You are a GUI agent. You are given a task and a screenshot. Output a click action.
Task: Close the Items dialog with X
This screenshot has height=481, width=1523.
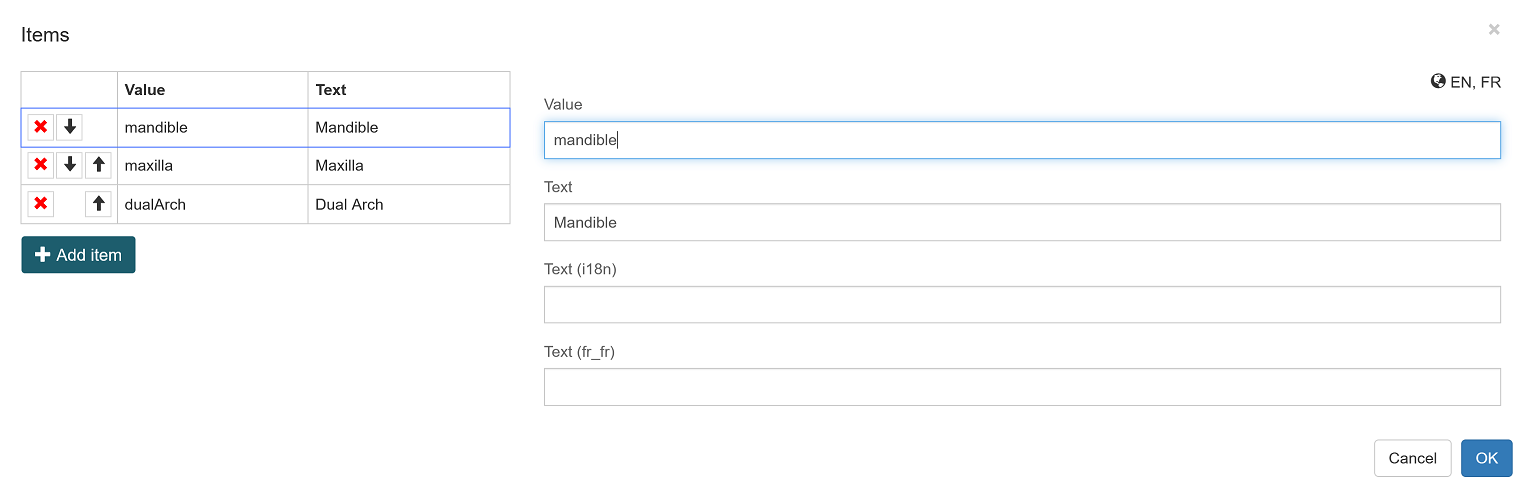pyautogui.click(x=1494, y=30)
